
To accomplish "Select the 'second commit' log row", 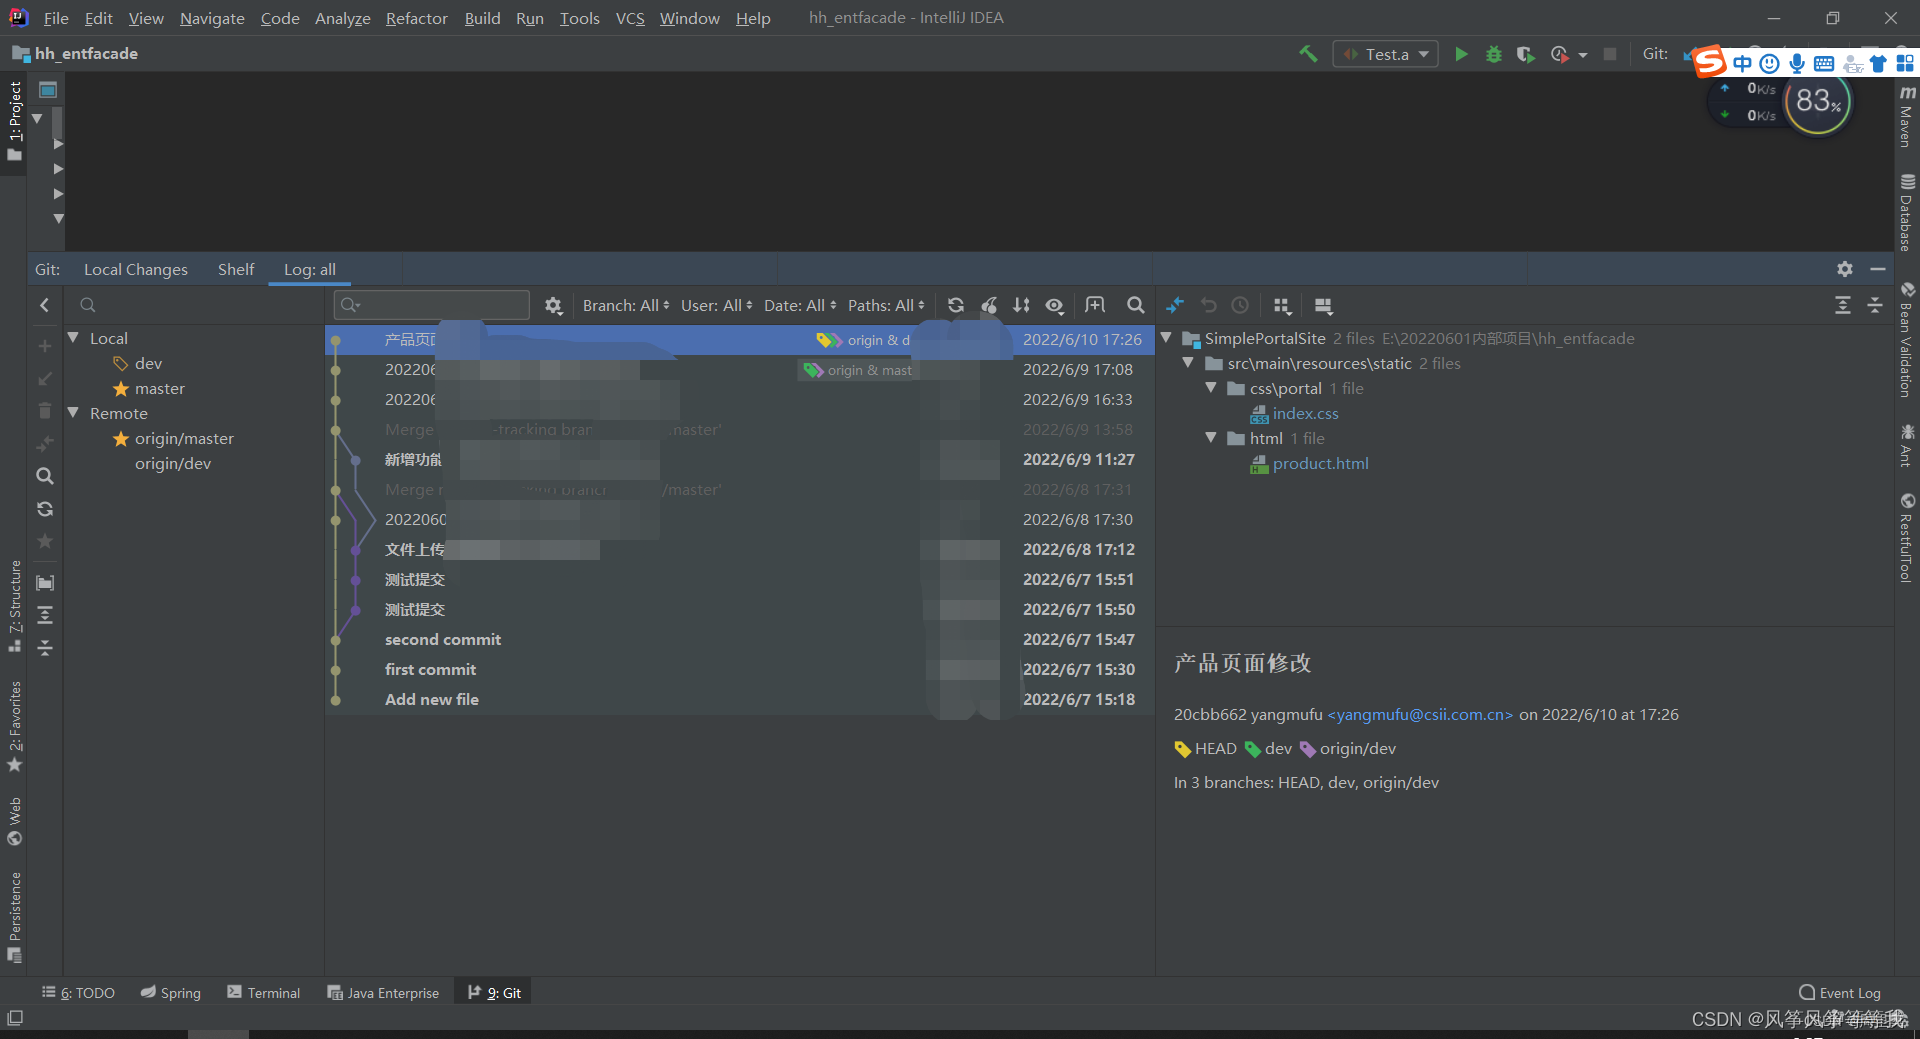I will pos(739,640).
